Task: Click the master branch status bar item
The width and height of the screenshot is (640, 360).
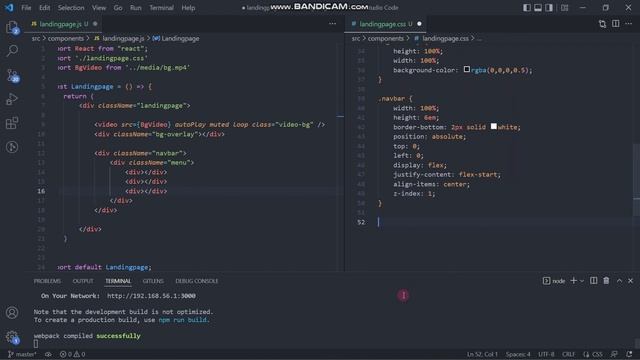Action: (x=22, y=354)
